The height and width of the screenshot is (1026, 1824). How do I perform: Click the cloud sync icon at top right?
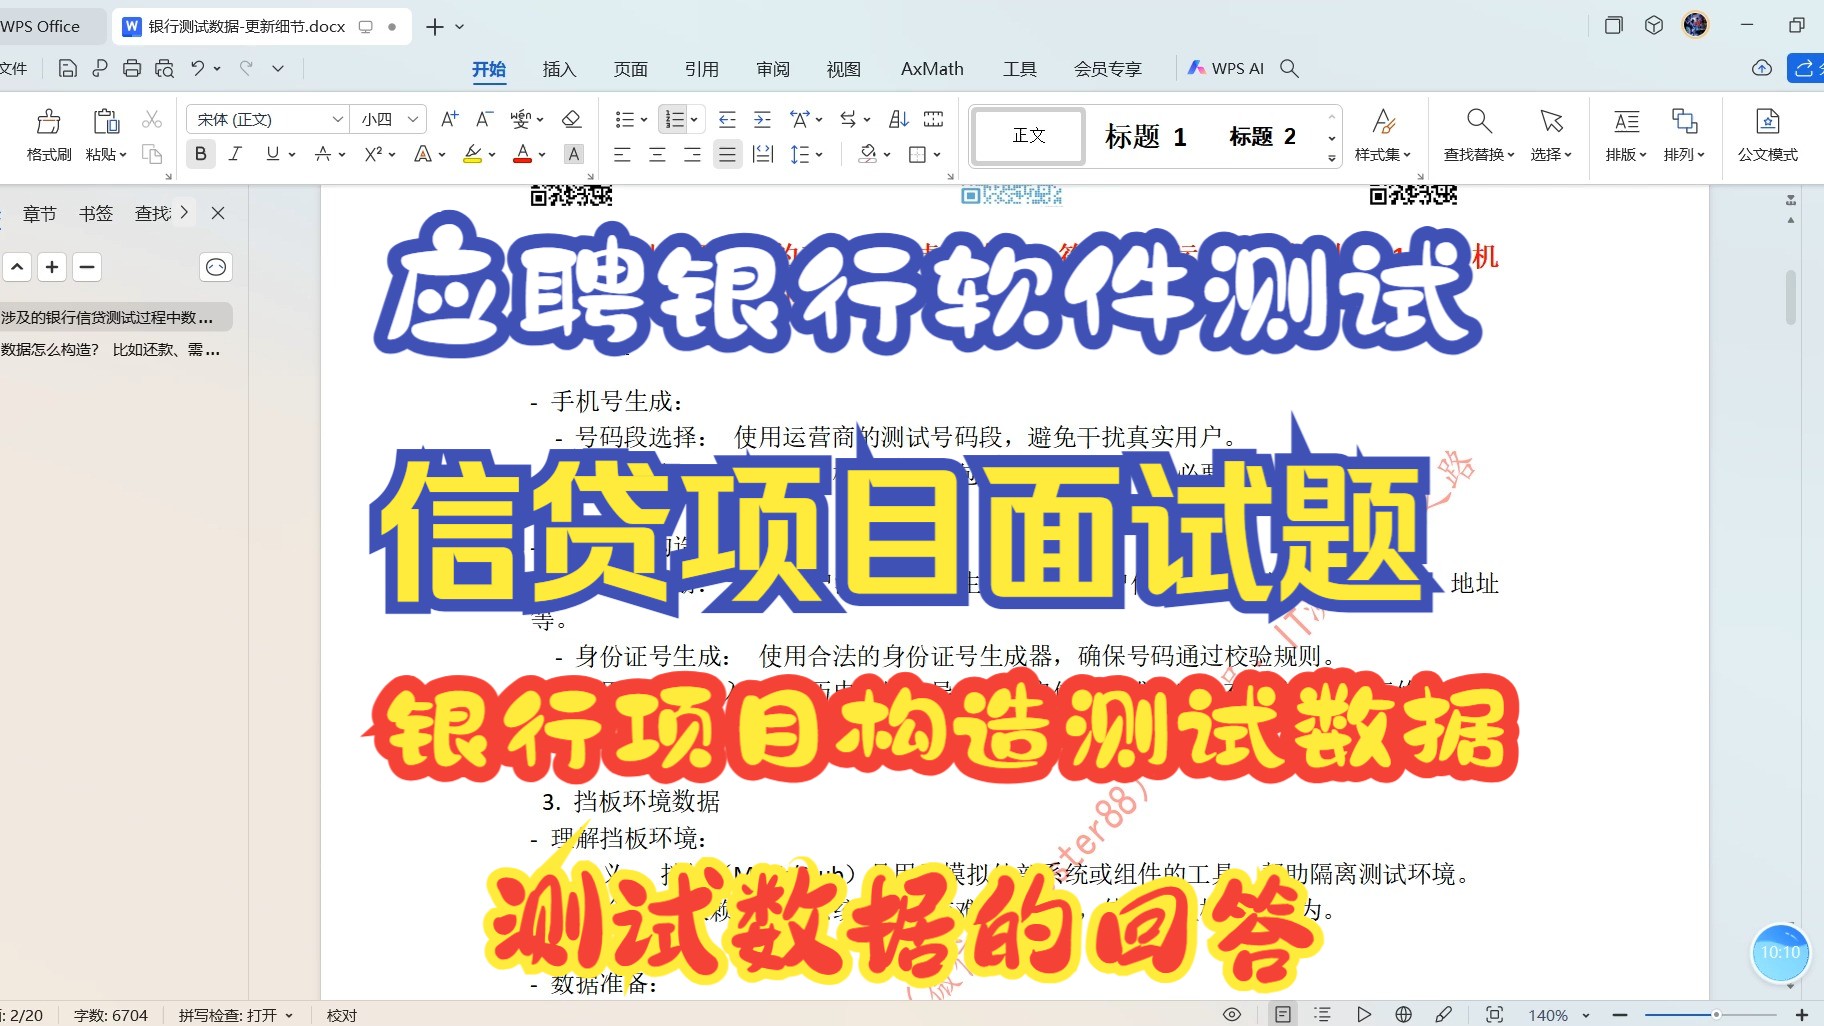click(x=1762, y=68)
